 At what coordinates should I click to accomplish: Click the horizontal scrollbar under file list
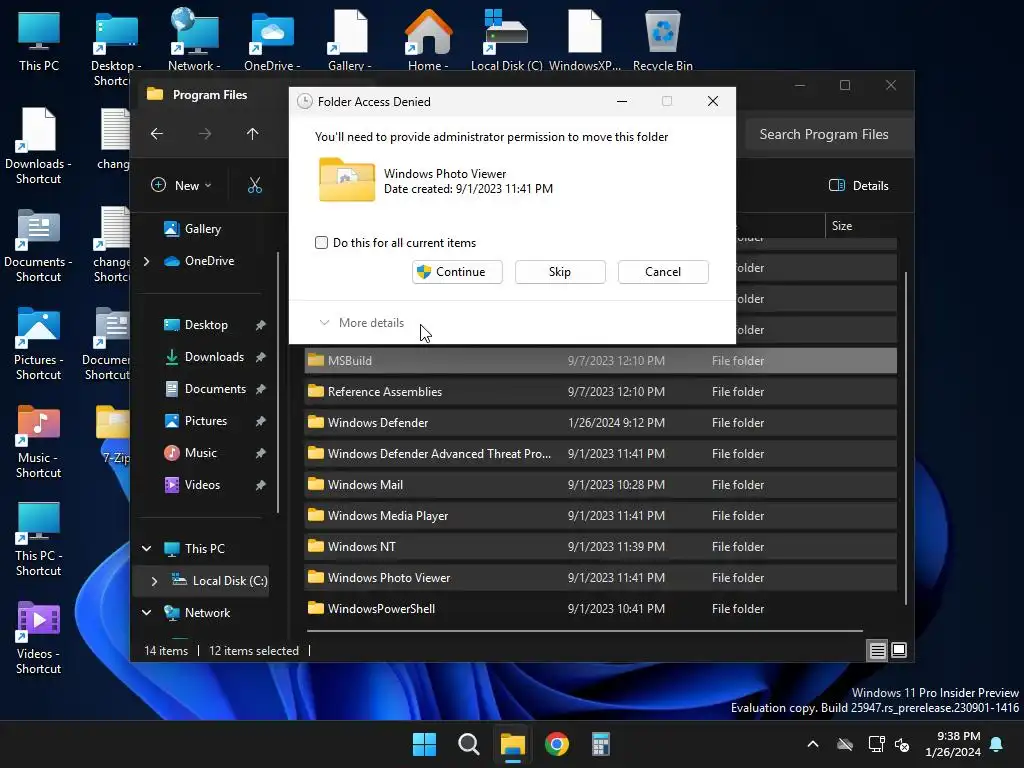click(x=584, y=631)
